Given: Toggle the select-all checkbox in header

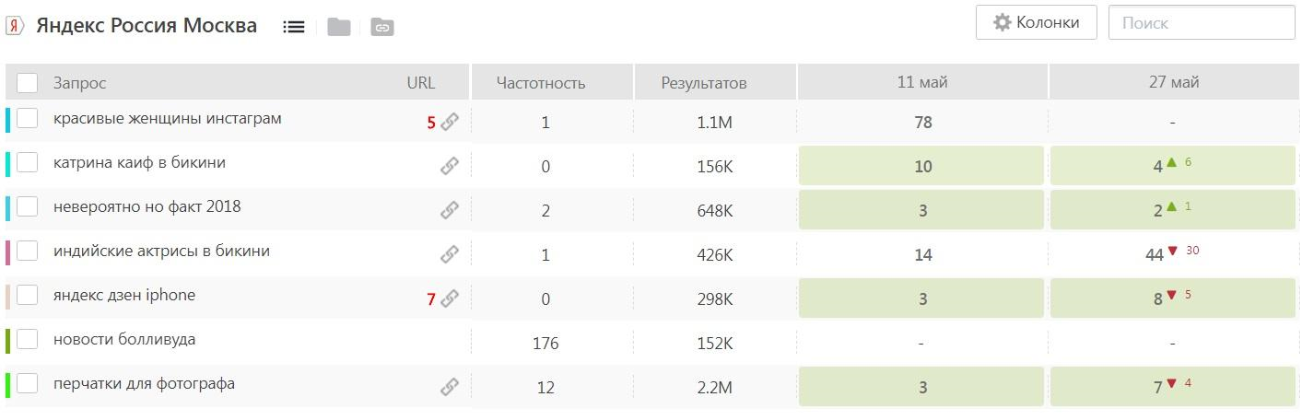Looking at the screenshot, I should (x=28, y=83).
